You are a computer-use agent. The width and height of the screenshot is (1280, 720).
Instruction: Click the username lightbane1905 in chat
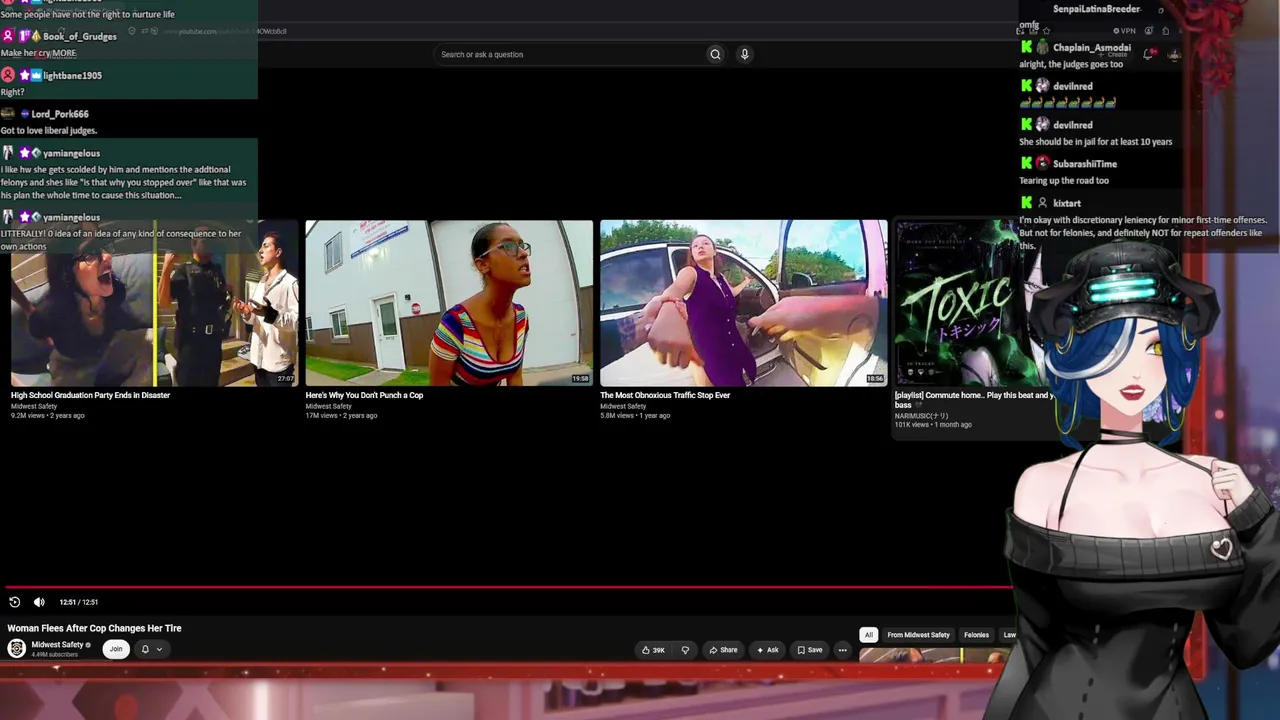click(72, 76)
